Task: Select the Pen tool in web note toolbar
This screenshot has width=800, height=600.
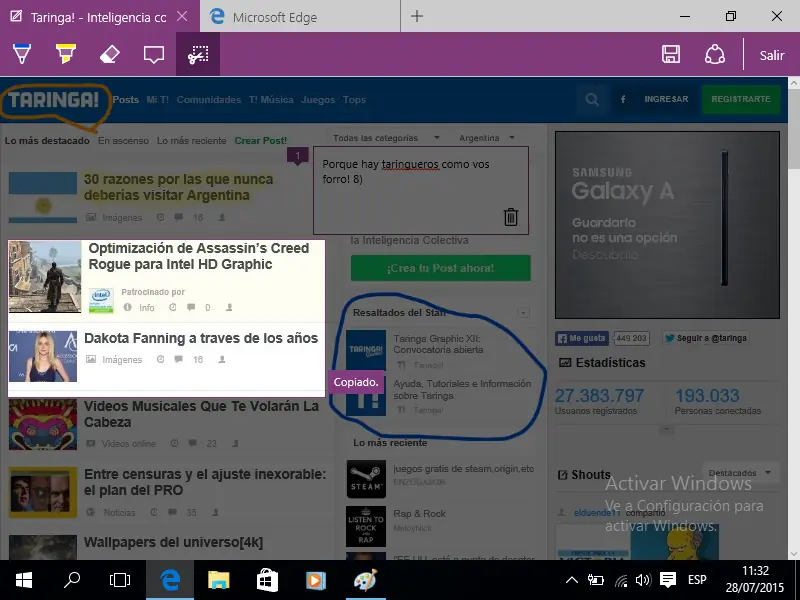Action: pyautogui.click(x=22, y=54)
